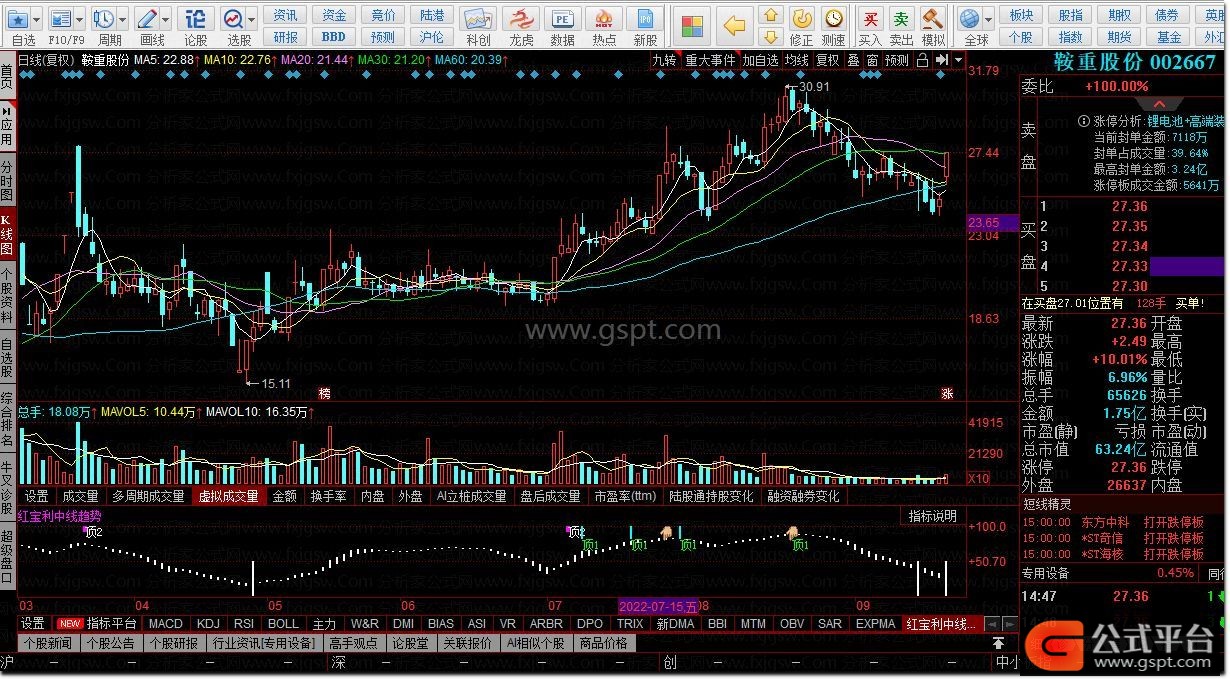Screen dimensions: 1230x679
Task: Click the purple bar beside buy level 4
Action: tap(1187, 266)
